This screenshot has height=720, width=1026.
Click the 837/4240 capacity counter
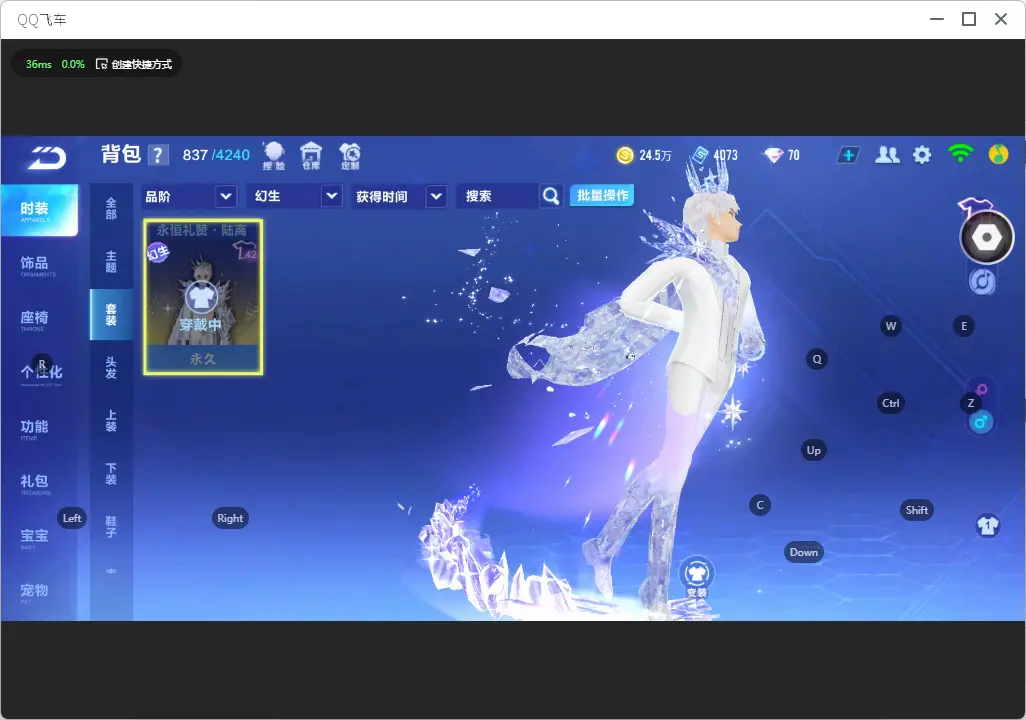point(216,155)
